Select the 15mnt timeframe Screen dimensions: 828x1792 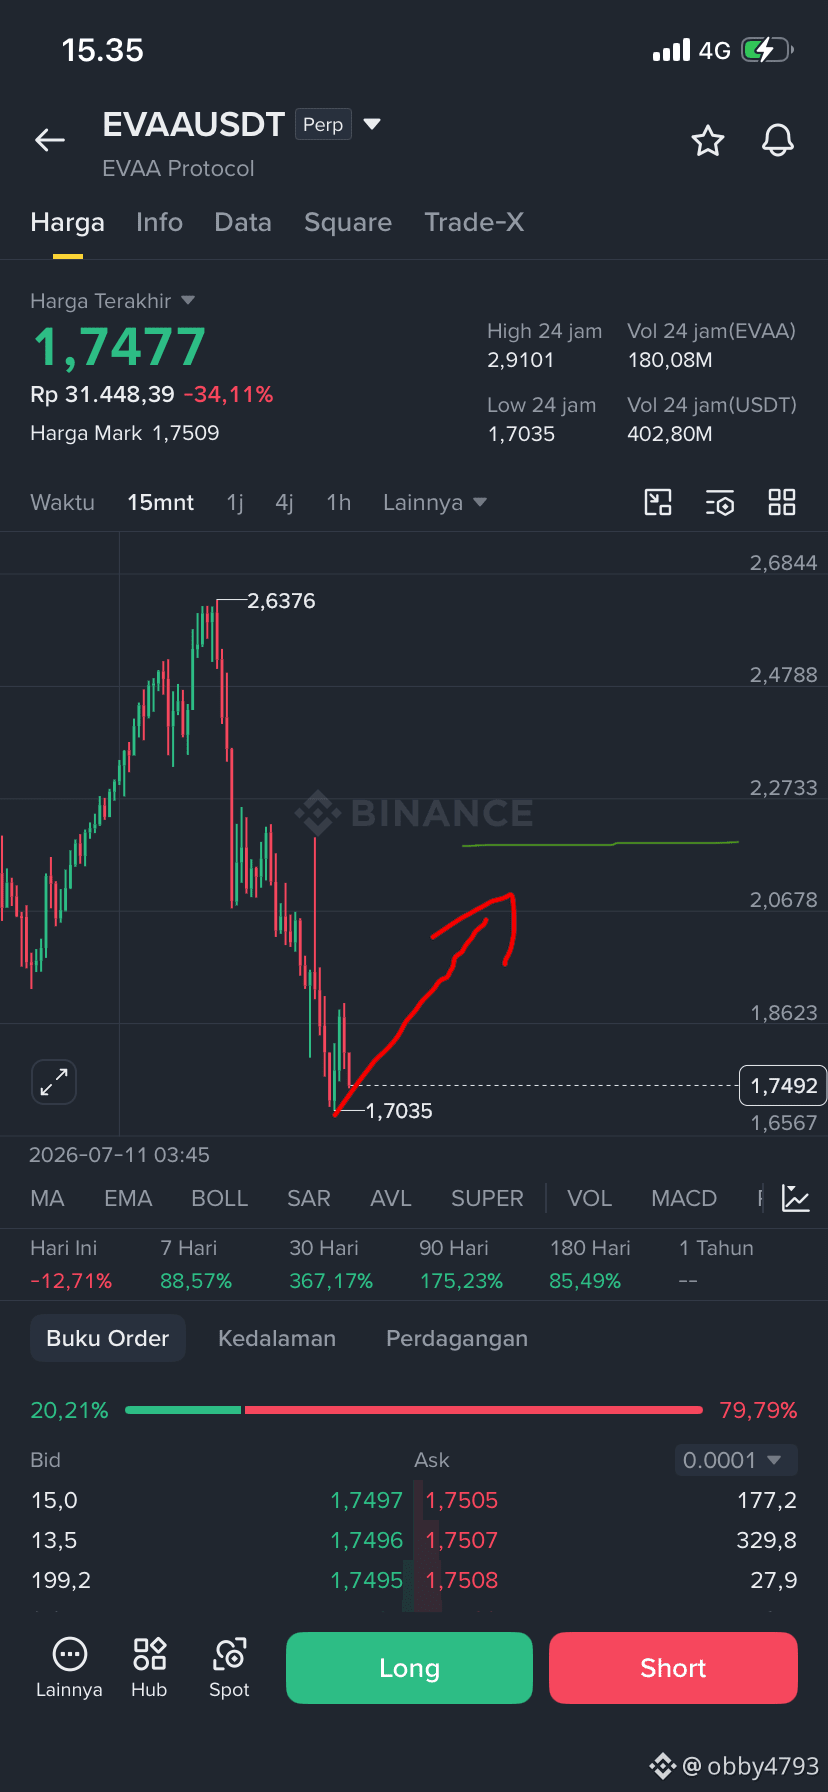(161, 502)
